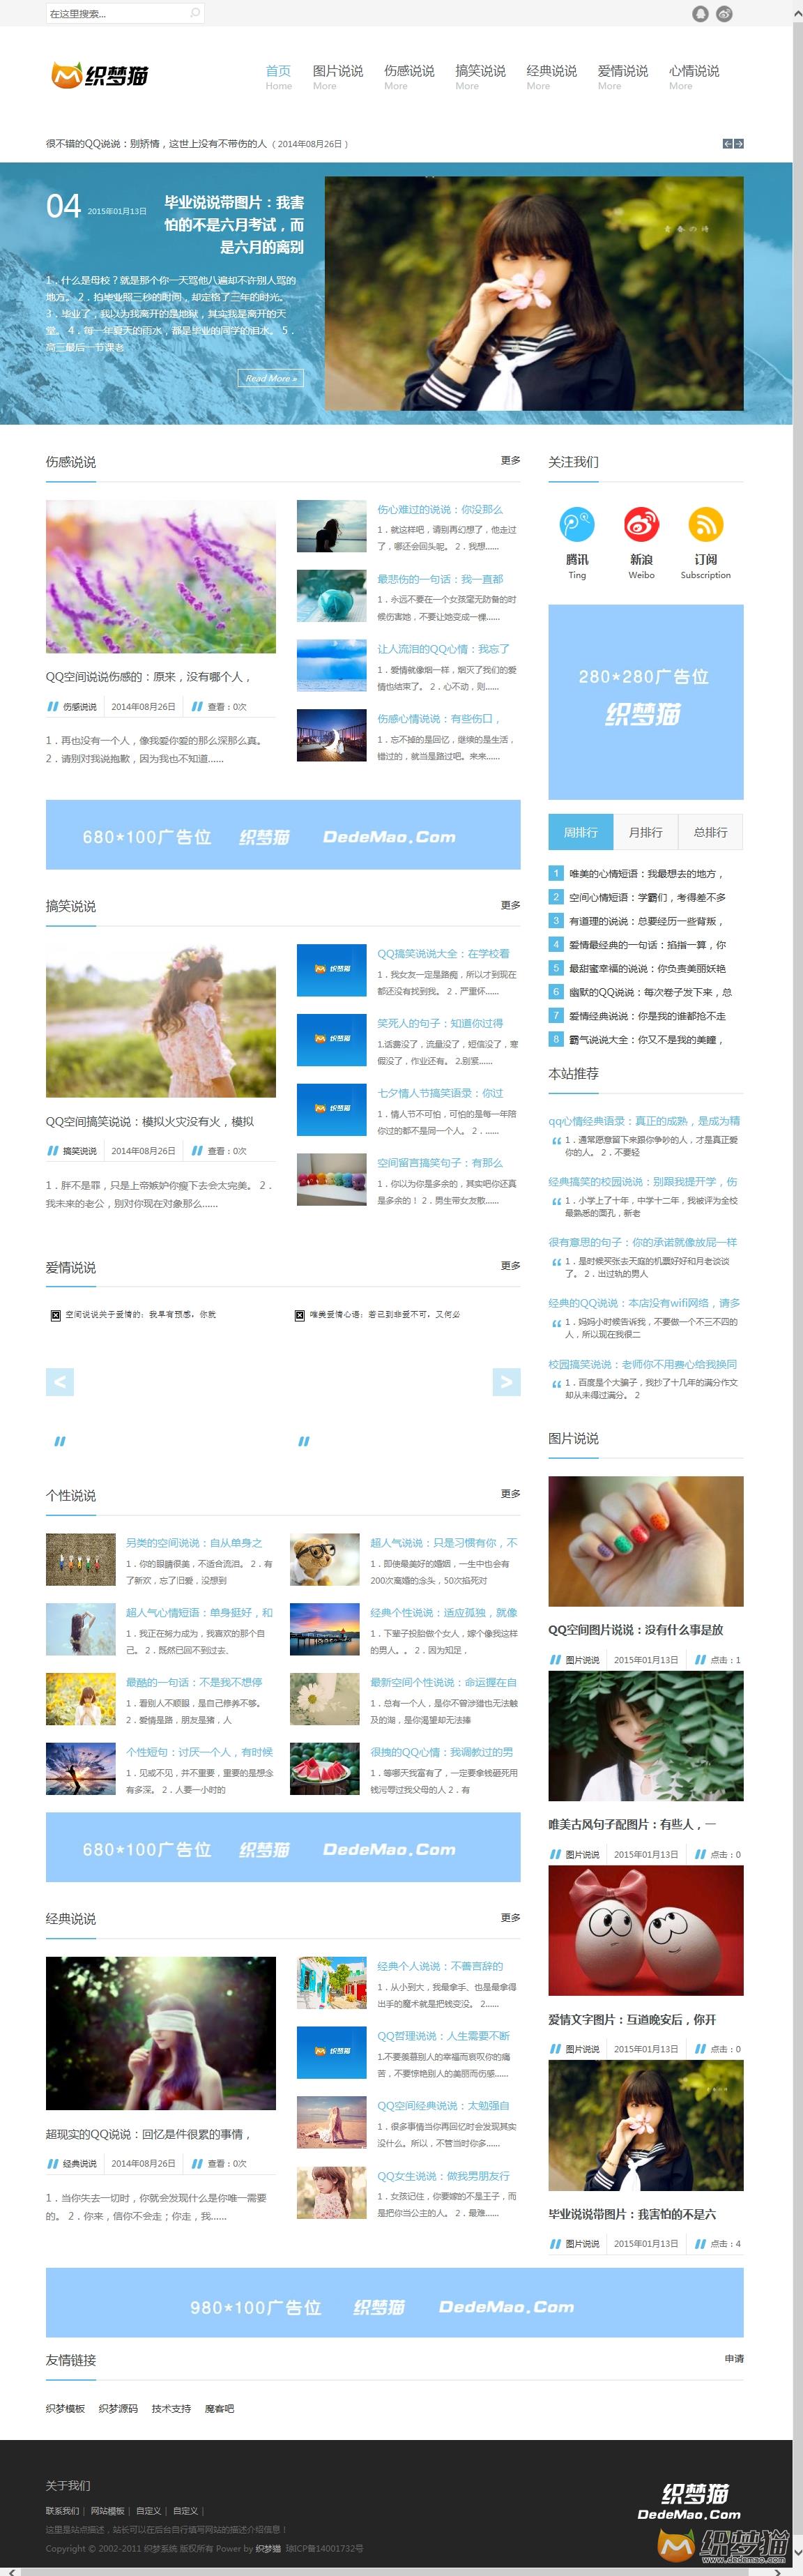
Task: Open banner title 毕业说说带图片
Action: click(x=233, y=224)
